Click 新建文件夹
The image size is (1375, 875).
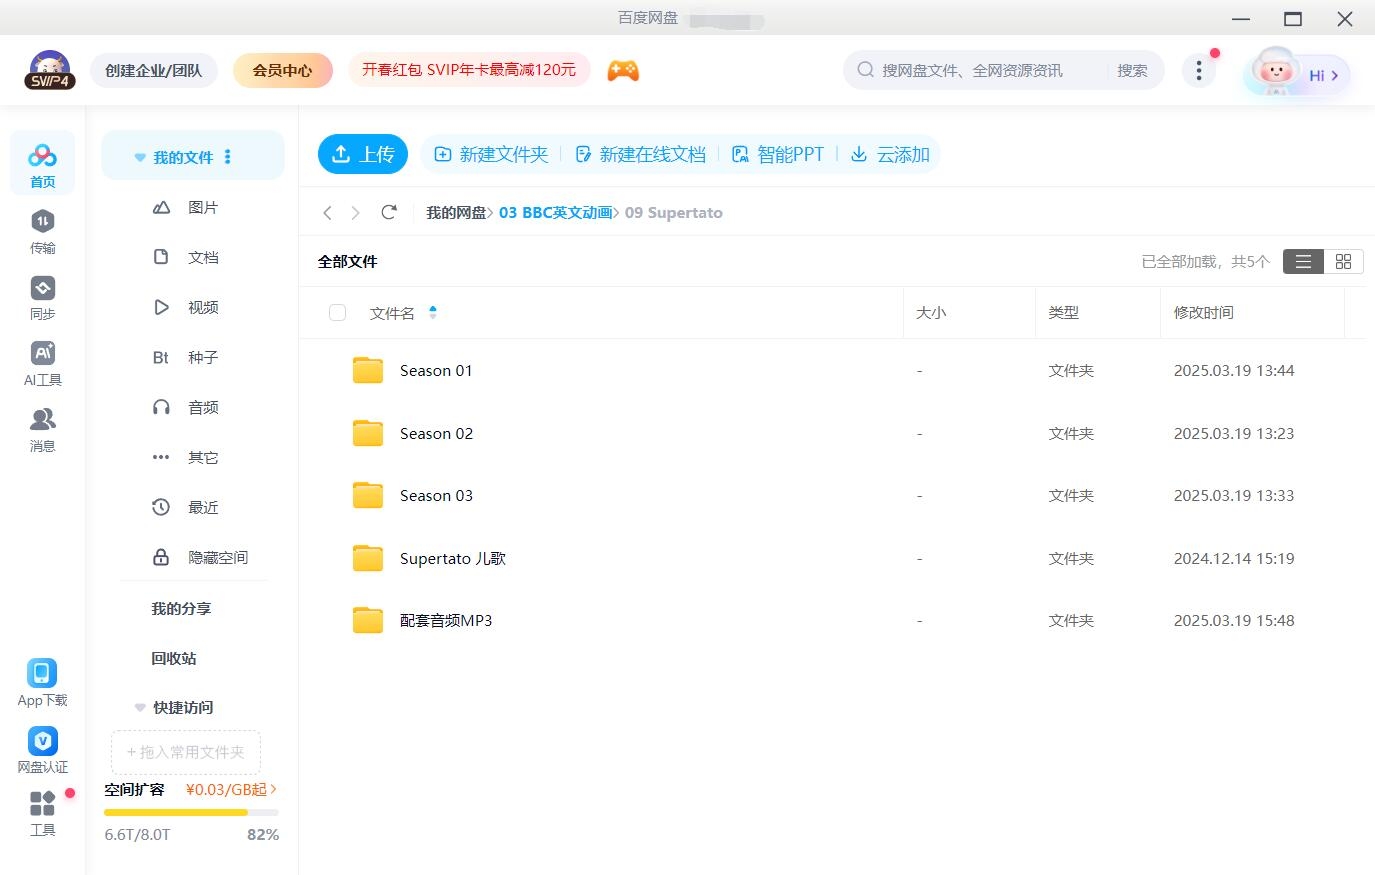click(x=491, y=154)
